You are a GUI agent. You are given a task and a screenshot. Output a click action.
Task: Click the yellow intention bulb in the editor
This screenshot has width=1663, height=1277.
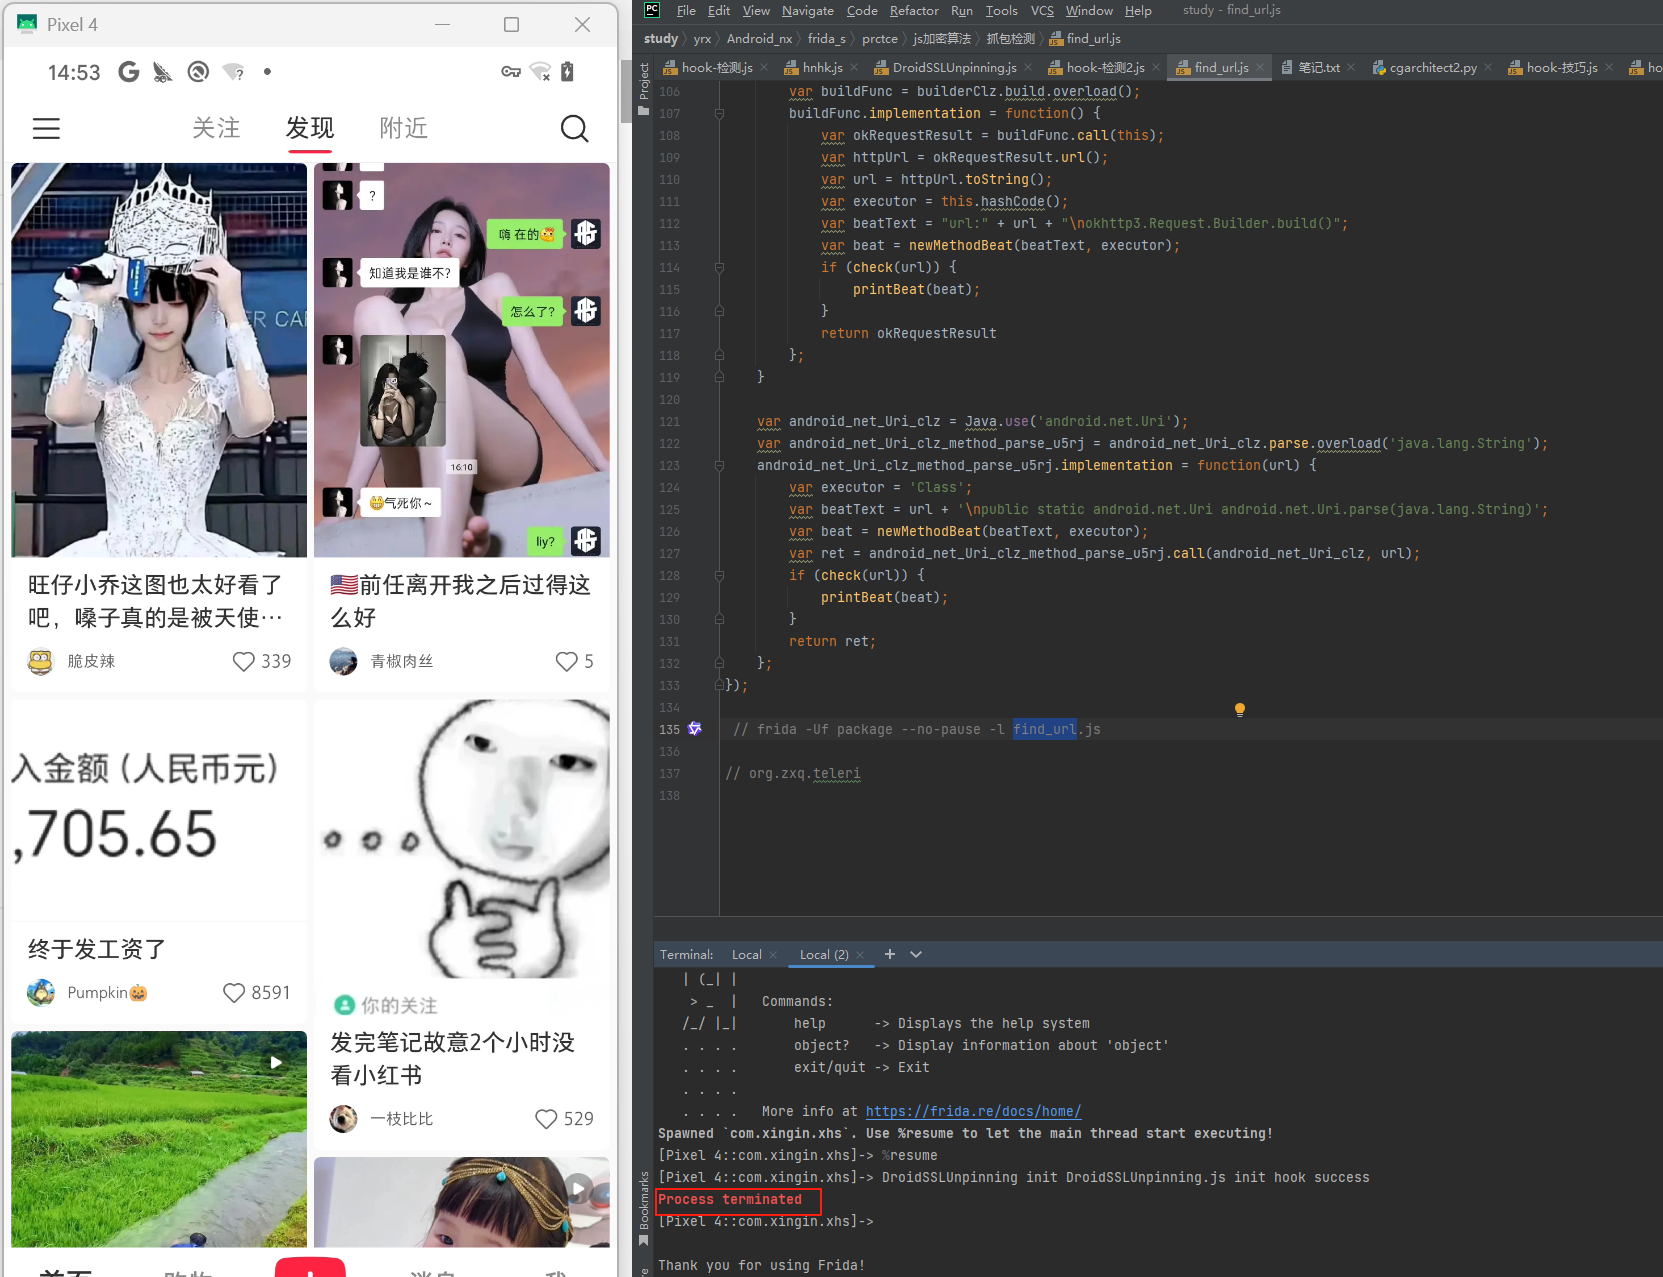[x=1239, y=709]
